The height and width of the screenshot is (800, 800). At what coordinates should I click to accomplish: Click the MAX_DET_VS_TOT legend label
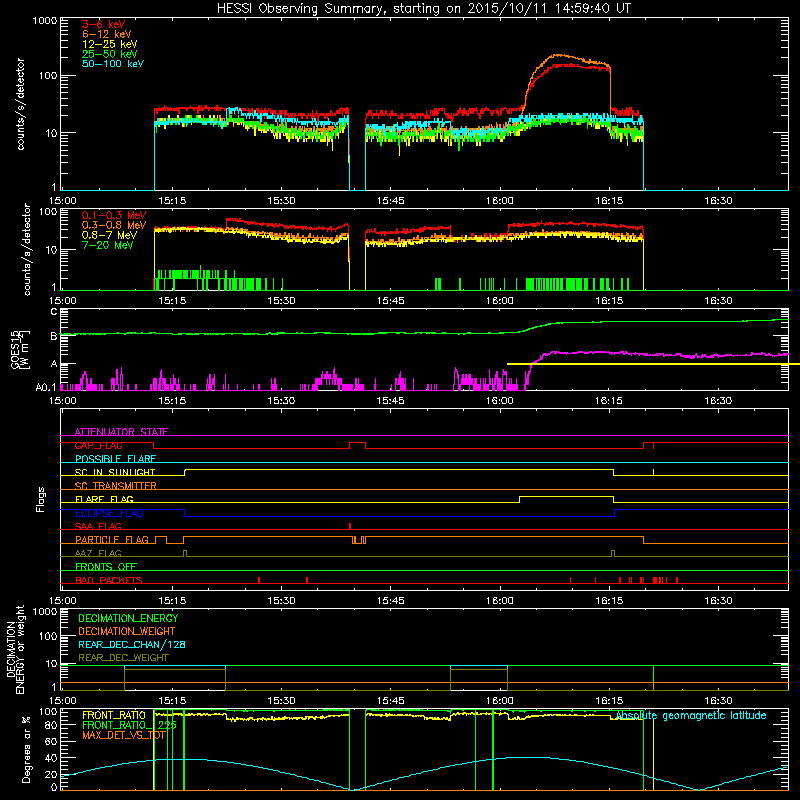tap(124, 735)
